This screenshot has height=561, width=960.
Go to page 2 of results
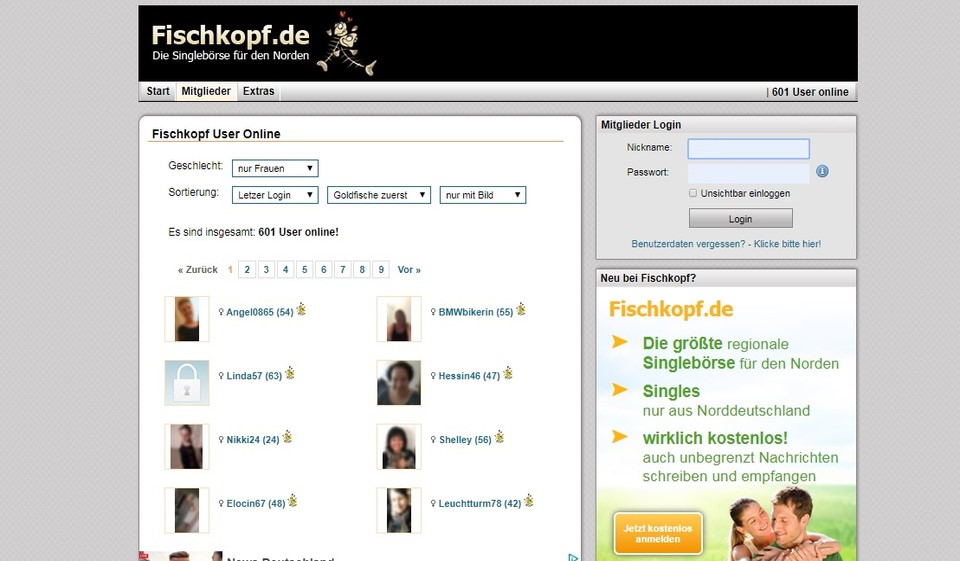(247, 270)
